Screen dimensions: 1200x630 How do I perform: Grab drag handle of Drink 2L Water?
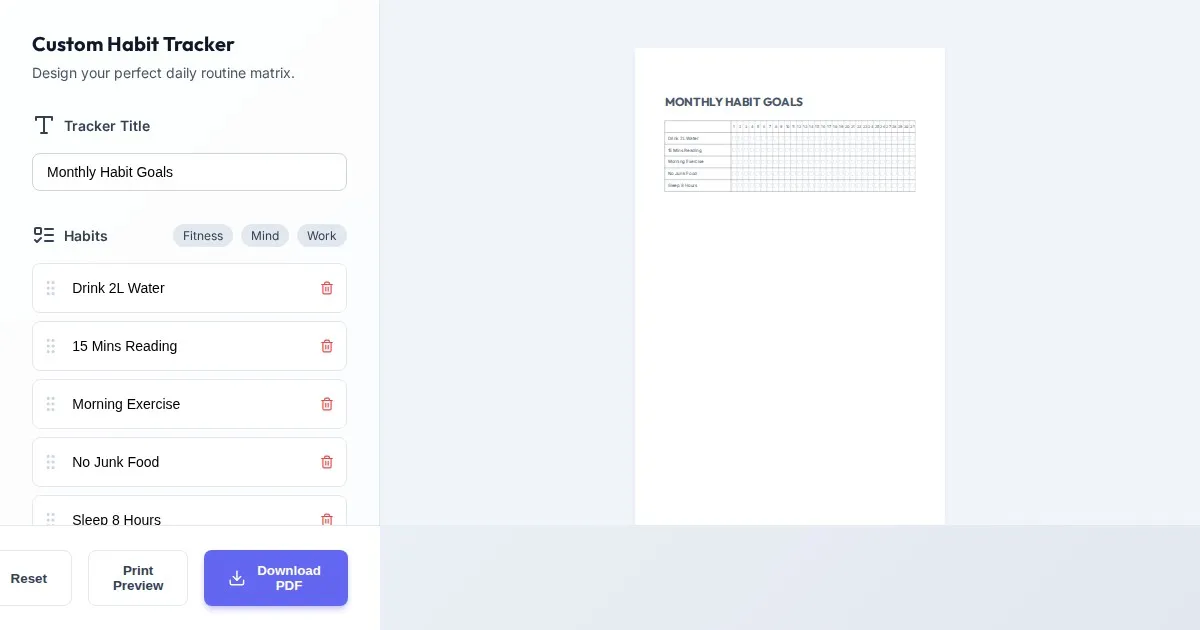(x=51, y=288)
